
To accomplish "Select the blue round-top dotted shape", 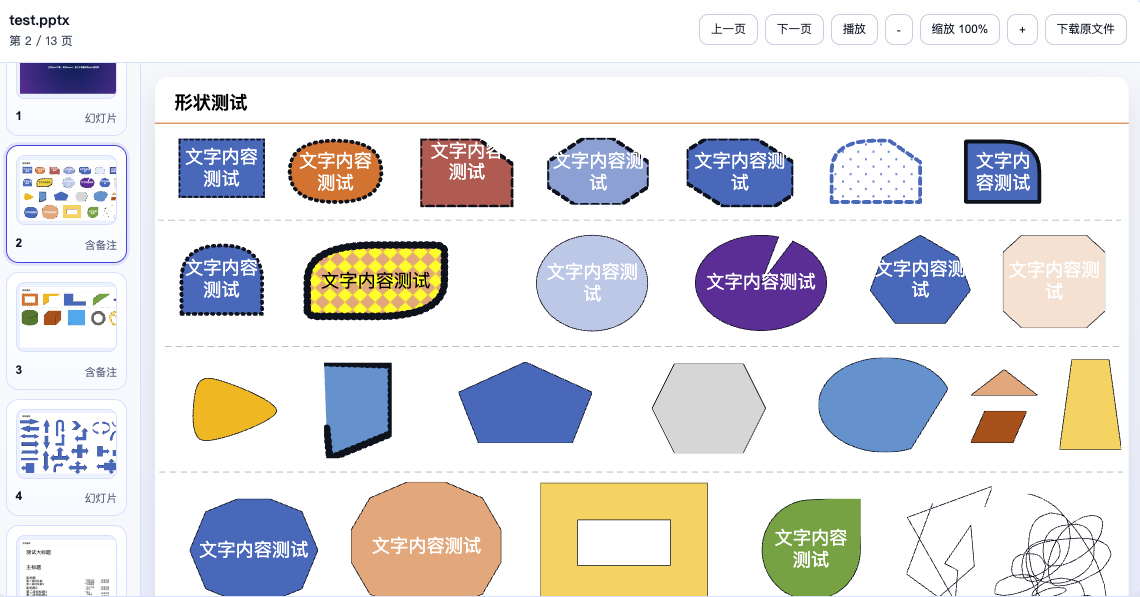I will pyautogui.click(x=221, y=279).
